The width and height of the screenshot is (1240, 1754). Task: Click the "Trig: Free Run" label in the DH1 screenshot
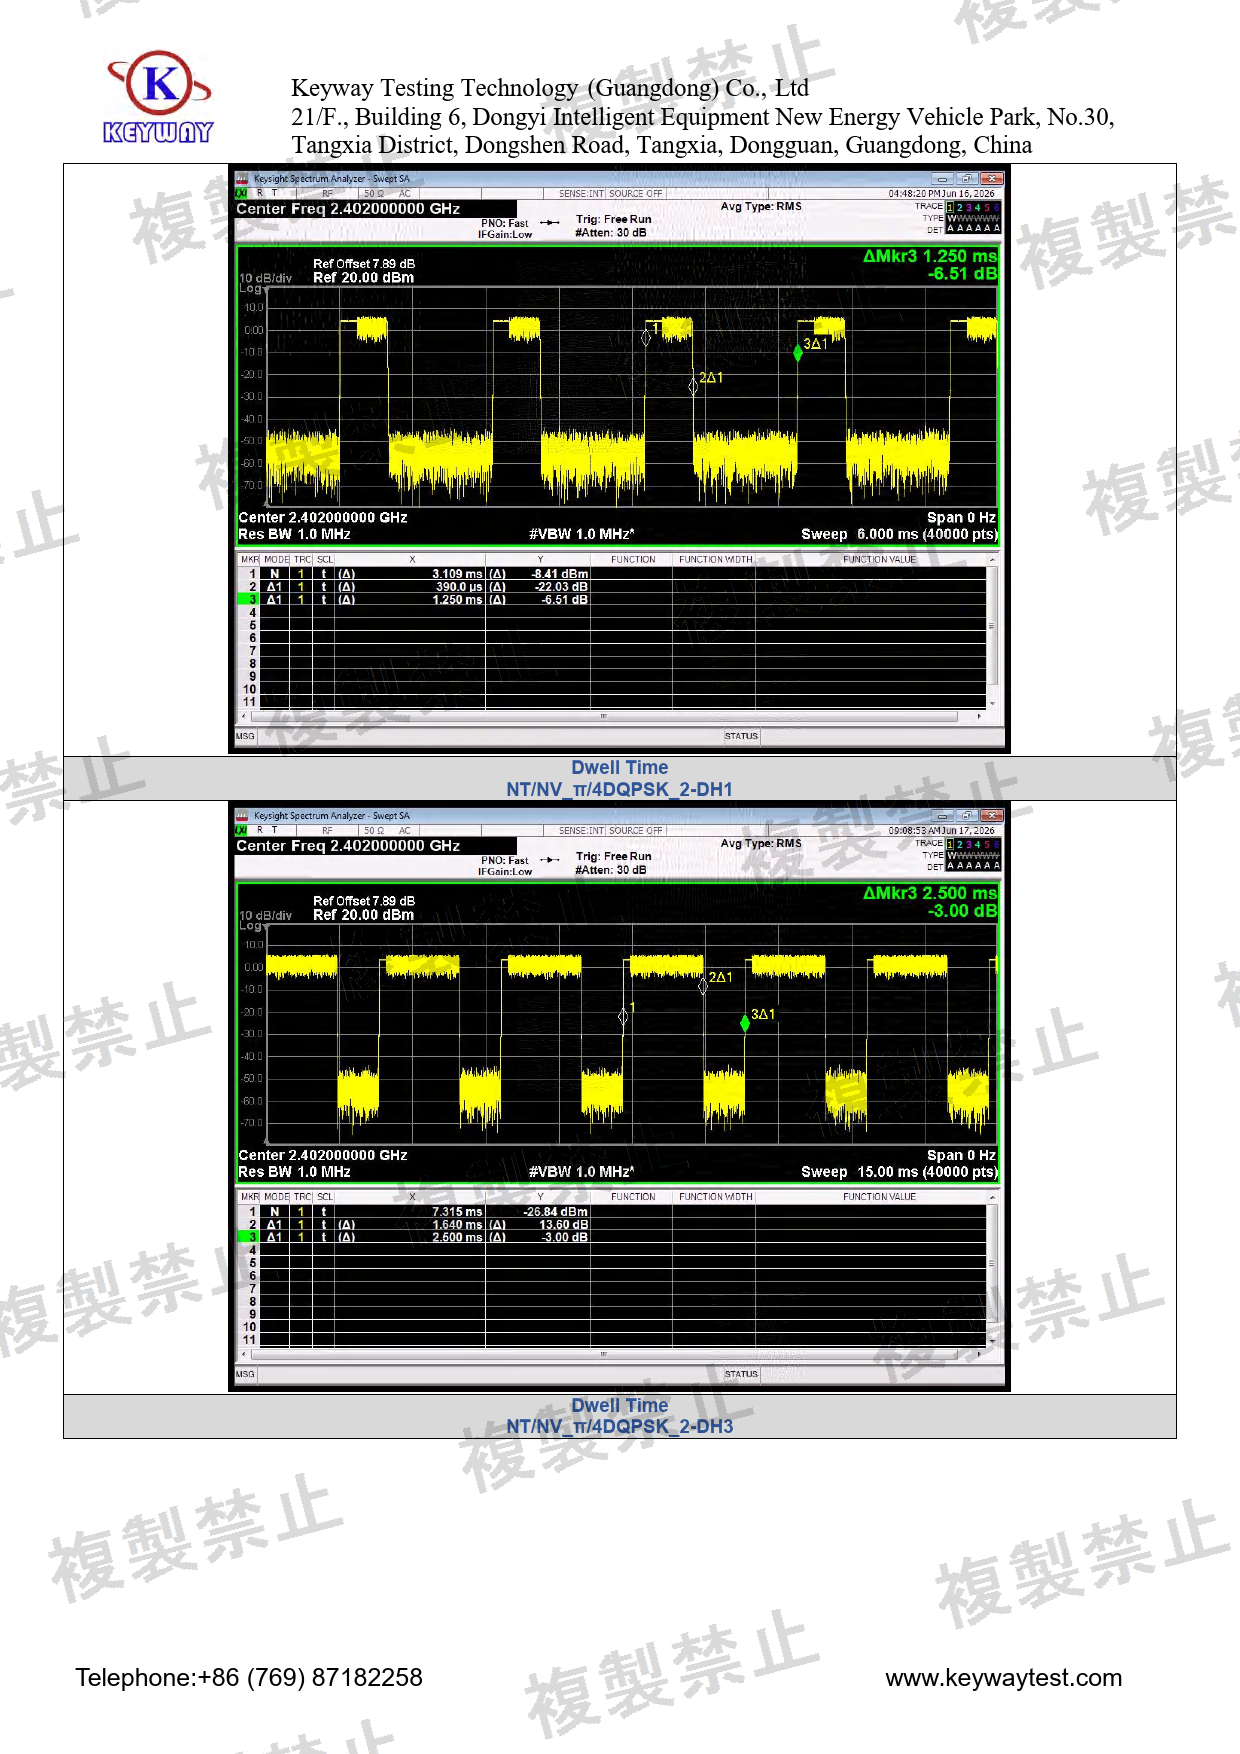point(613,219)
